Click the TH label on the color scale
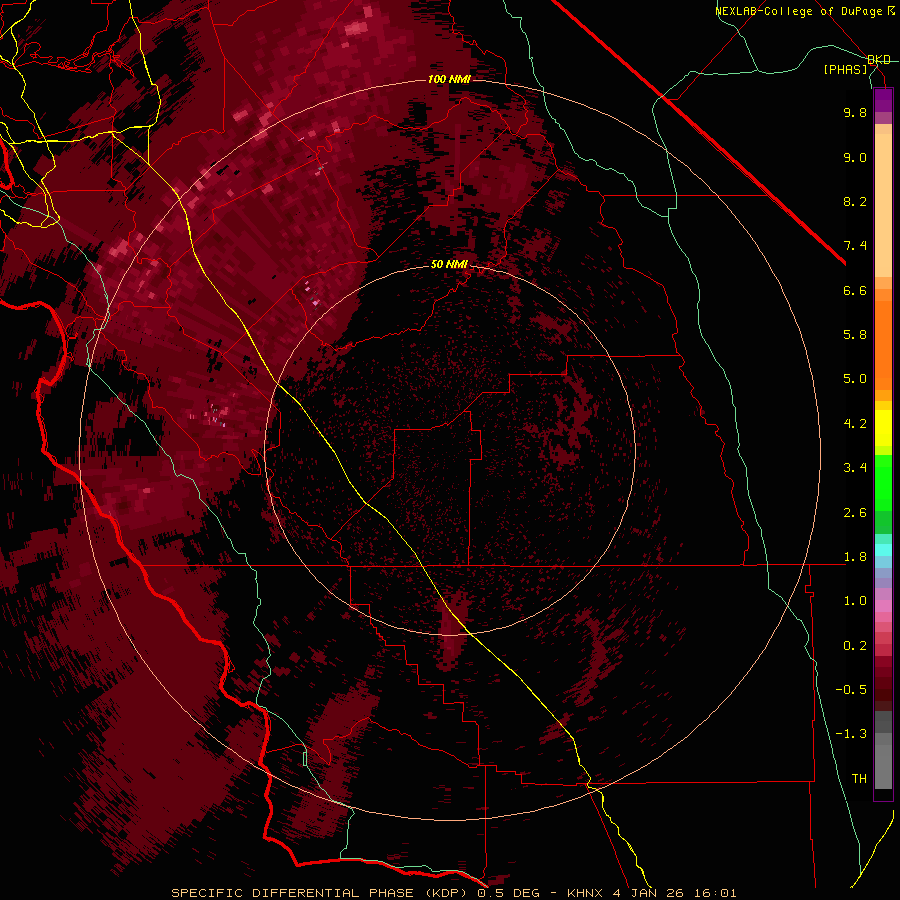This screenshot has height=900, width=900. pyautogui.click(x=859, y=779)
